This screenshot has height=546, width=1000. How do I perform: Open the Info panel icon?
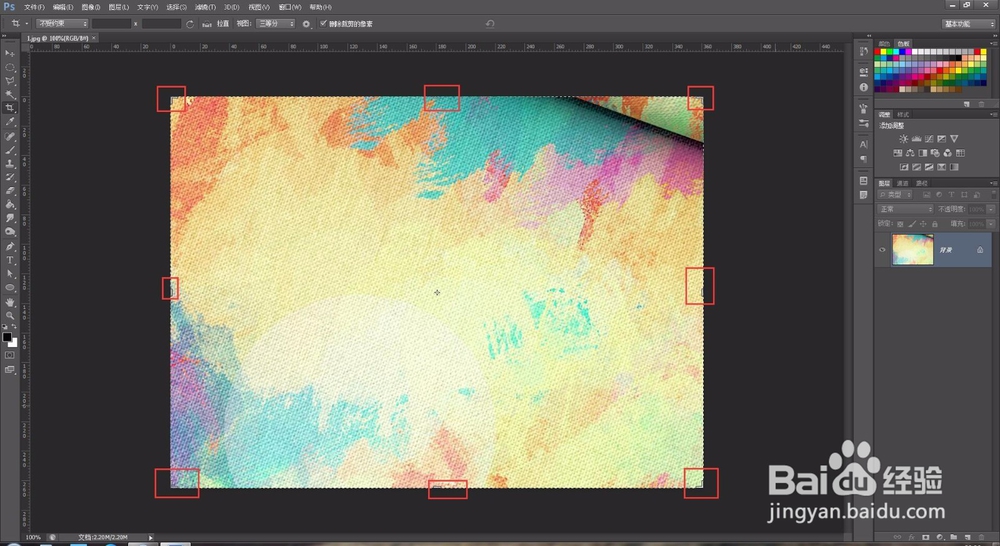click(x=864, y=87)
